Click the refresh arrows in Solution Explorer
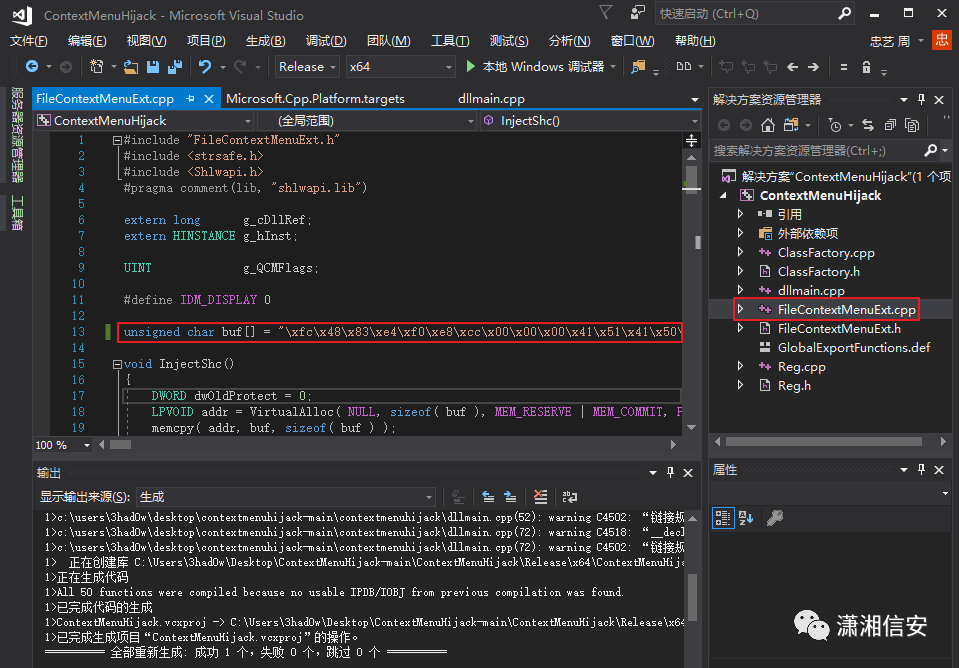 868,125
